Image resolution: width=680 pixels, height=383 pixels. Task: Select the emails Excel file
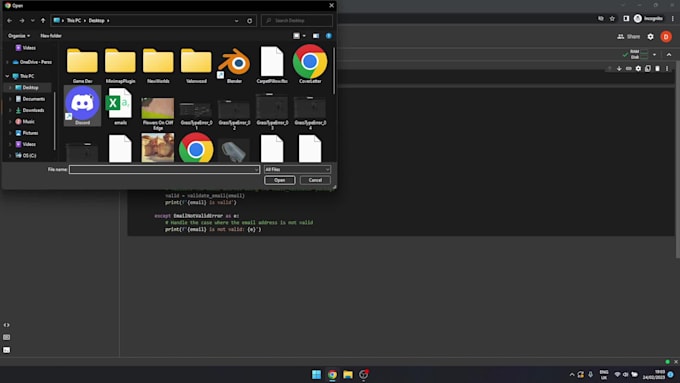(120, 107)
